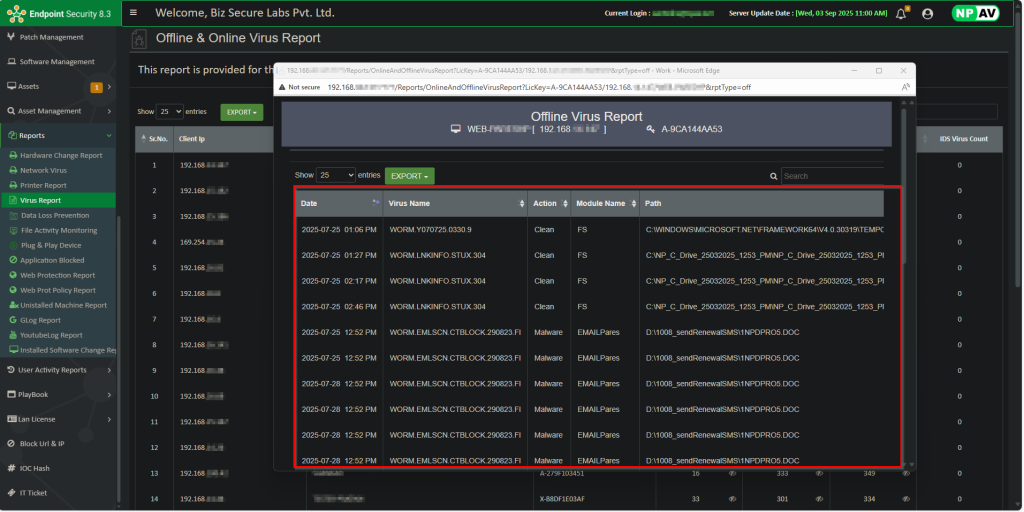1024x512 pixels.
Task: Click the Edge read aloud icon
Action: (905, 87)
